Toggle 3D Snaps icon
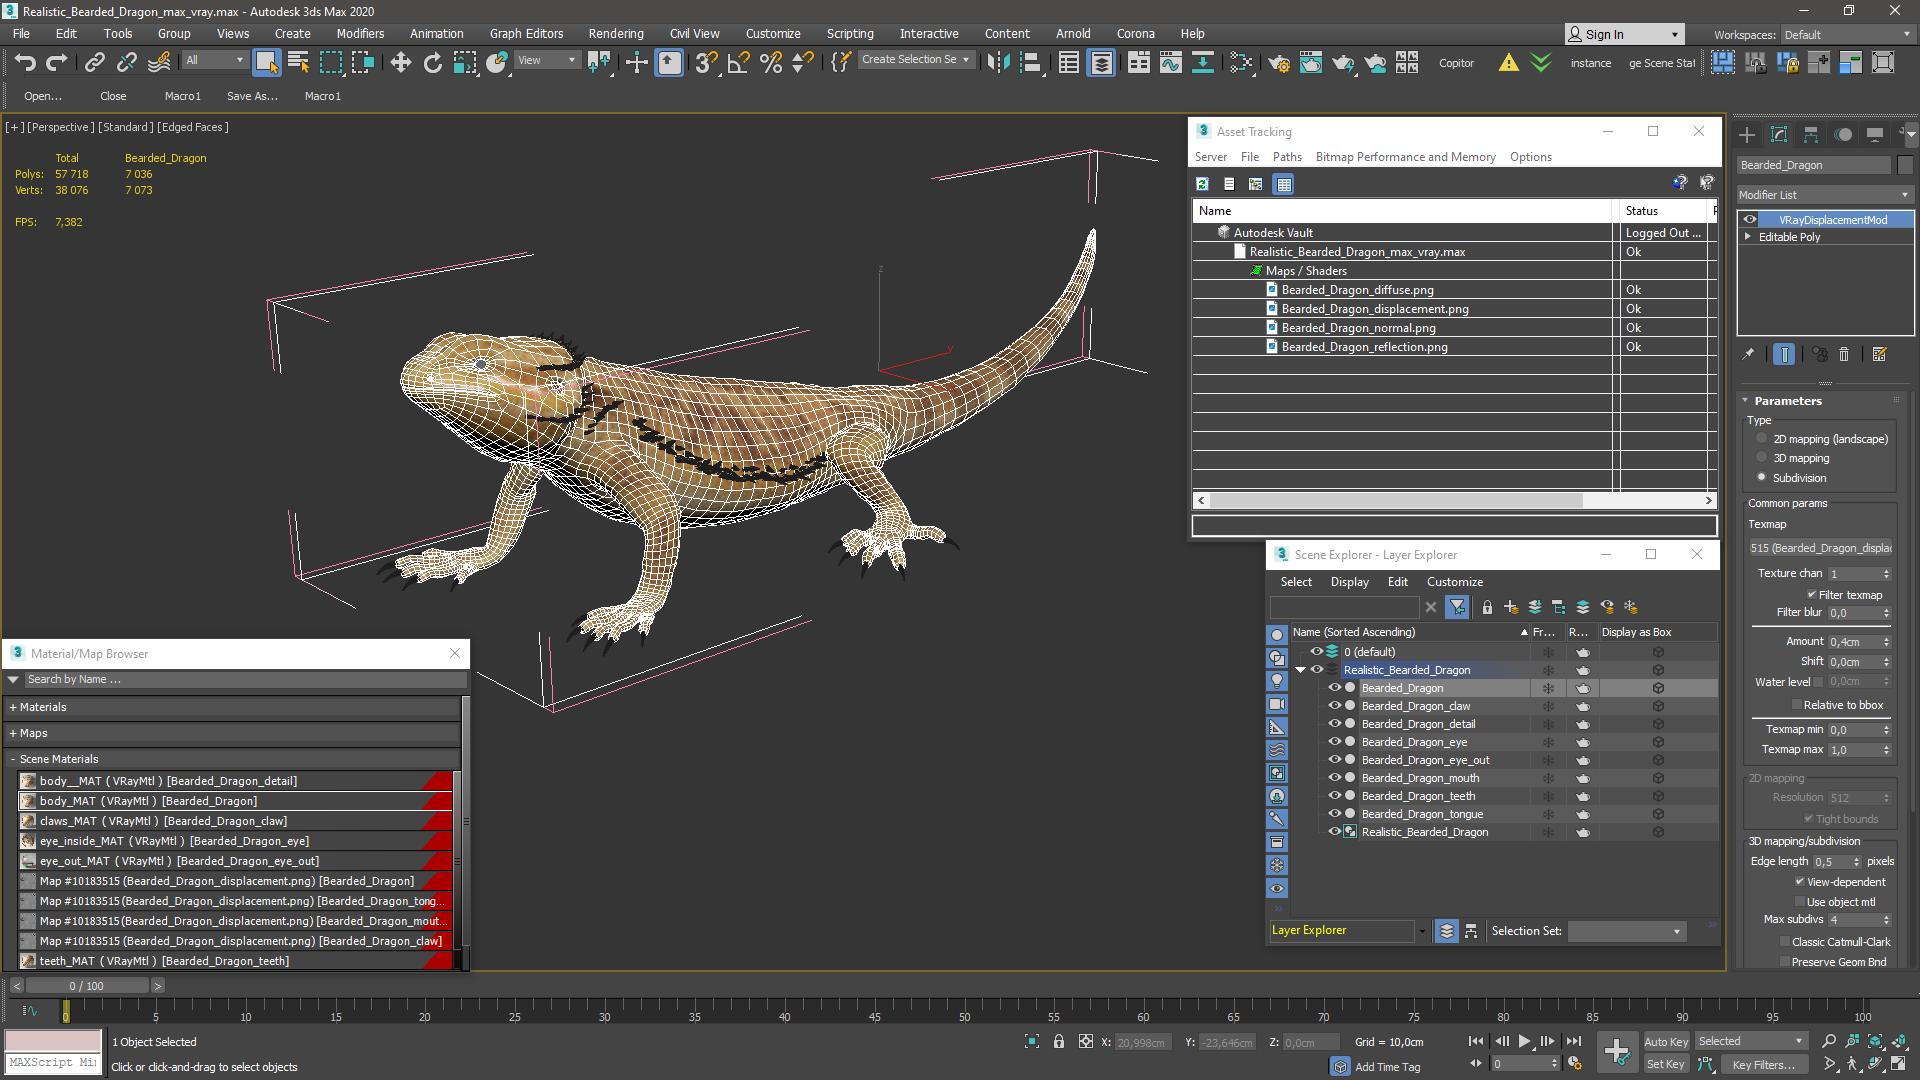The width and height of the screenshot is (1920, 1080). tap(706, 63)
